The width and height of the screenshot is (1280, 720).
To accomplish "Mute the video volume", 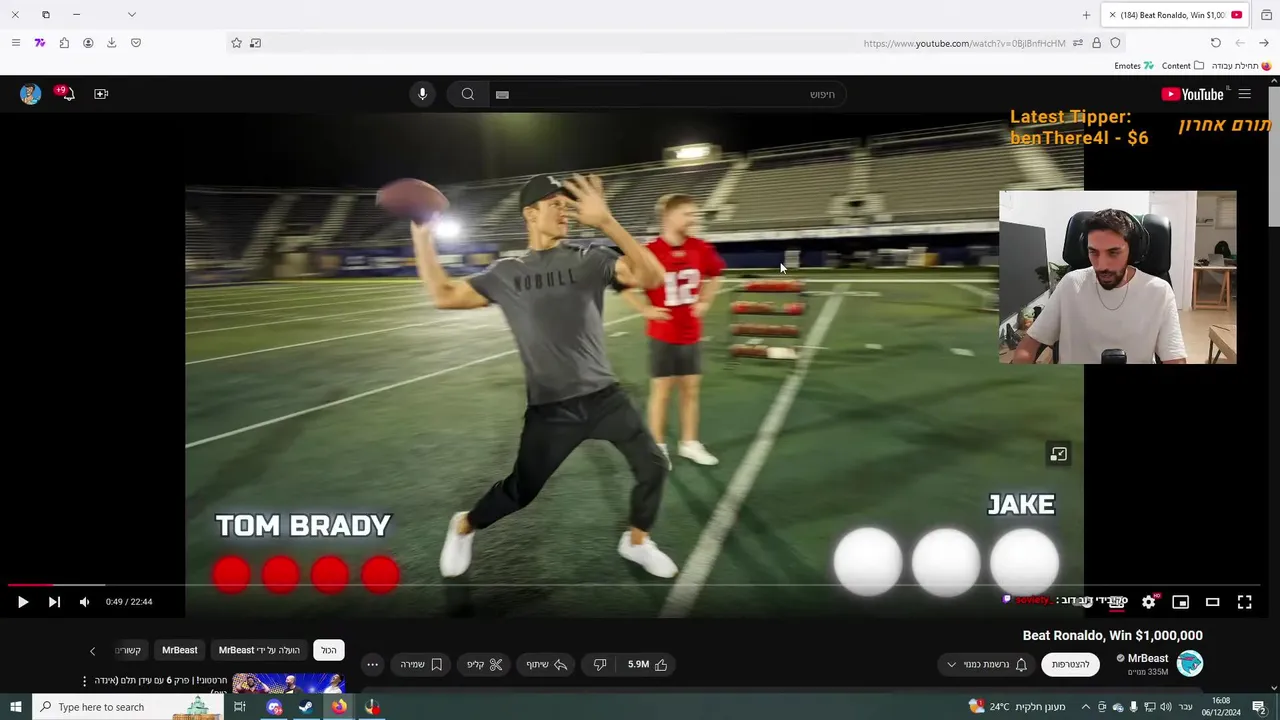I will (84, 602).
